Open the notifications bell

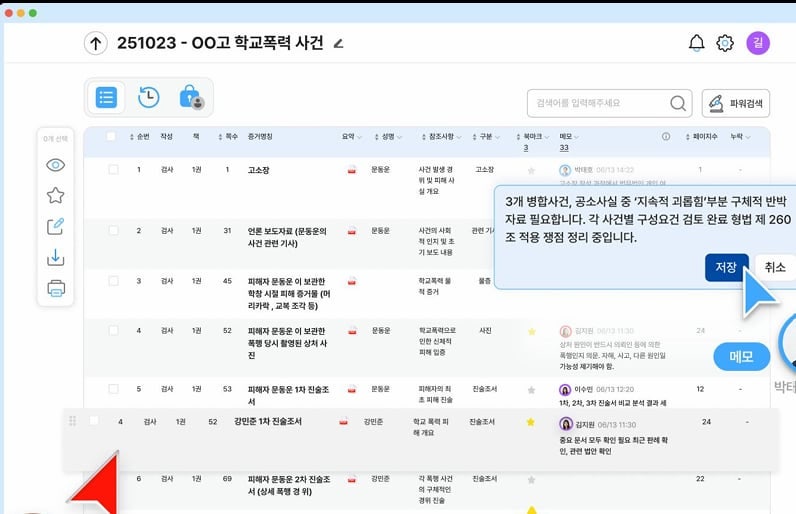(696, 43)
